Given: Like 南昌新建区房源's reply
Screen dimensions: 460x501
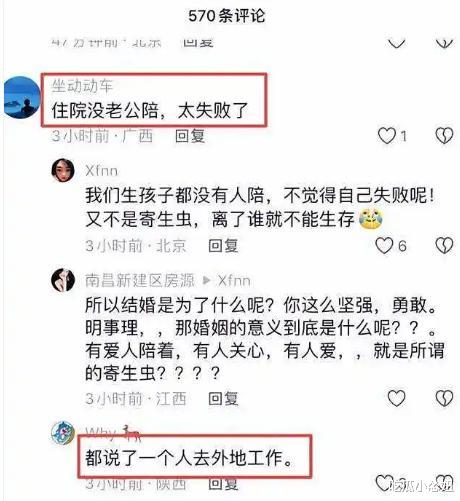Looking at the screenshot, I should pos(396,398).
